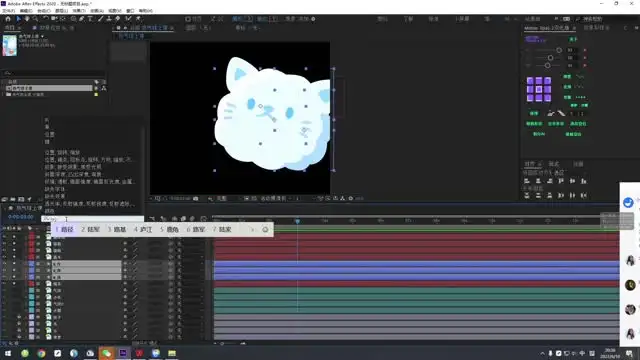Click the timeline layer search field
This screenshot has height=360, width=640.
click(93, 219)
